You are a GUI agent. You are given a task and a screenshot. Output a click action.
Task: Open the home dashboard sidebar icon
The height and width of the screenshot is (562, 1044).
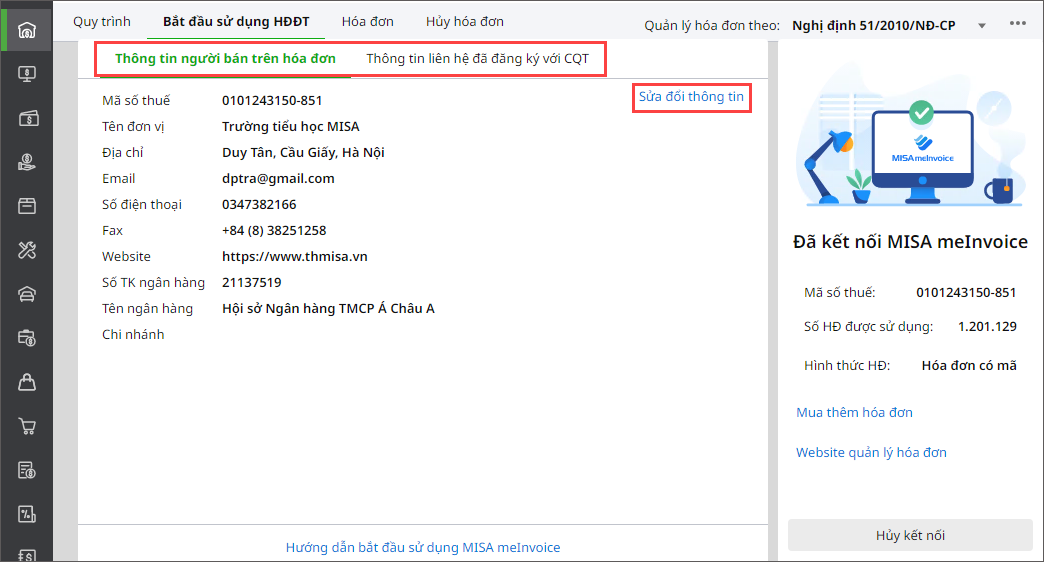(27, 31)
